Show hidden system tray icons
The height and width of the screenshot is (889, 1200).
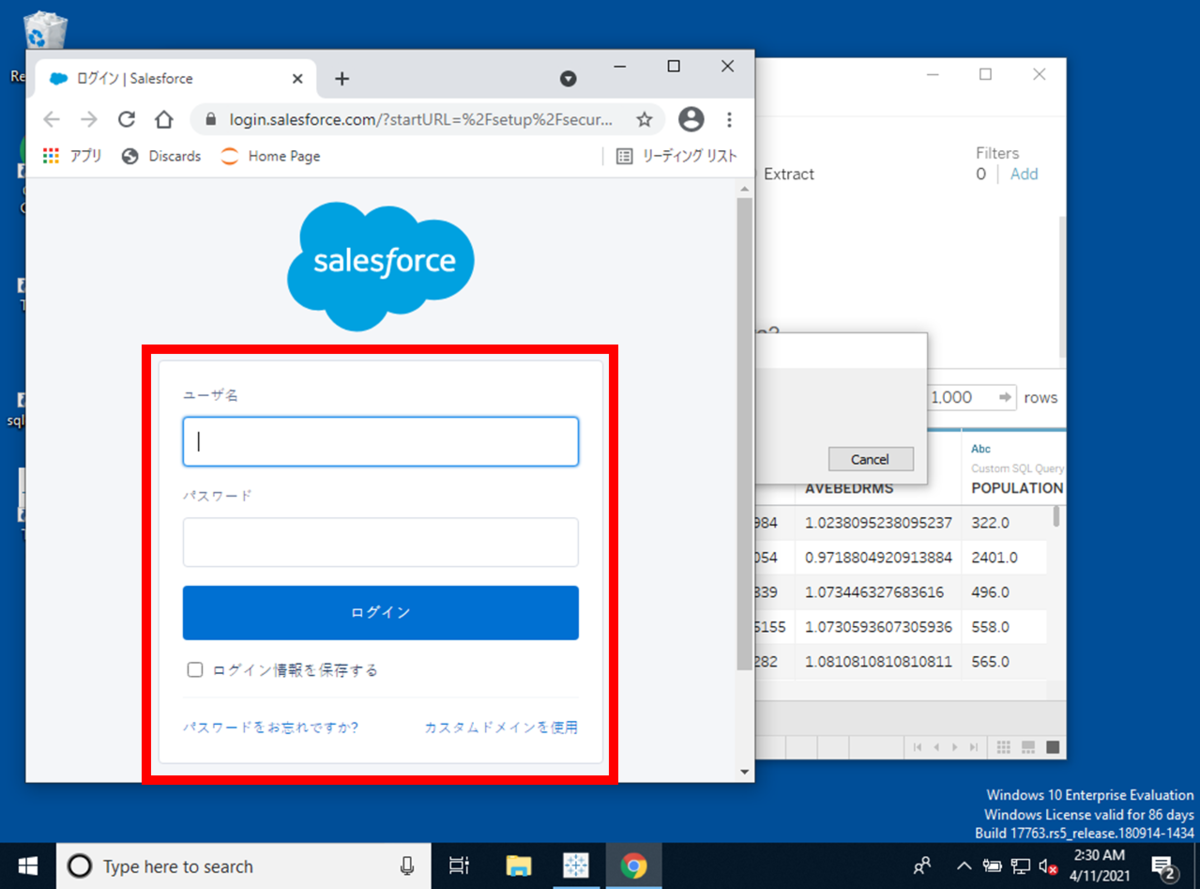[x=964, y=866]
